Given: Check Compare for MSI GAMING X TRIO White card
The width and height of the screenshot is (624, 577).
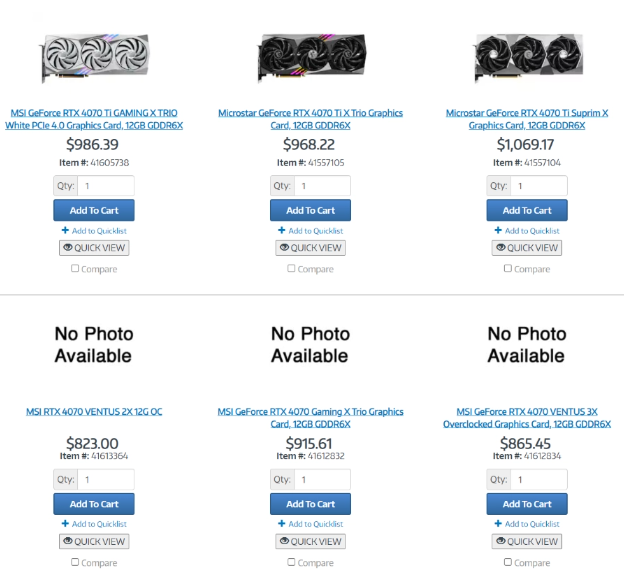Looking at the screenshot, I should 75,268.
